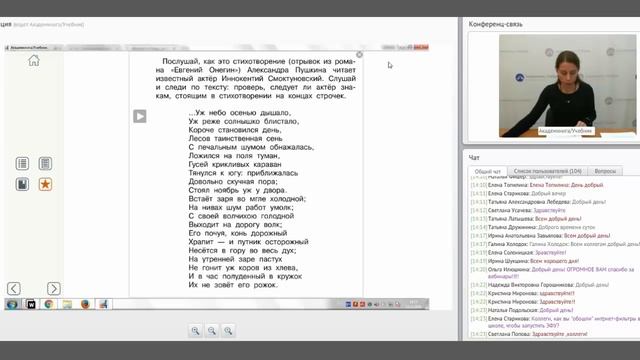Select Светлана Усачева's greeting message
640x360 pixels.
[518, 210]
